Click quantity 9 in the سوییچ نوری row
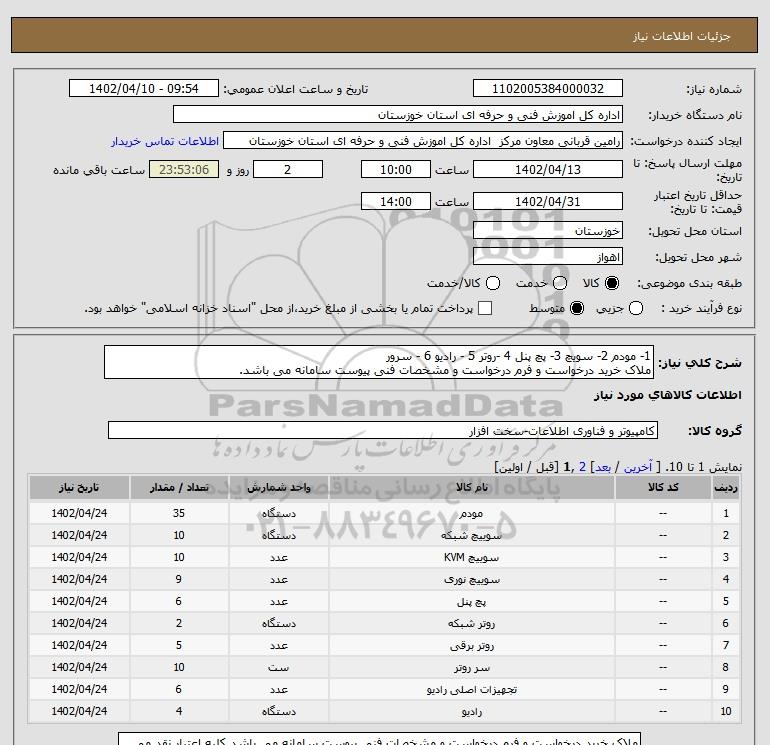The width and height of the screenshot is (770, 745). tap(179, 579)
